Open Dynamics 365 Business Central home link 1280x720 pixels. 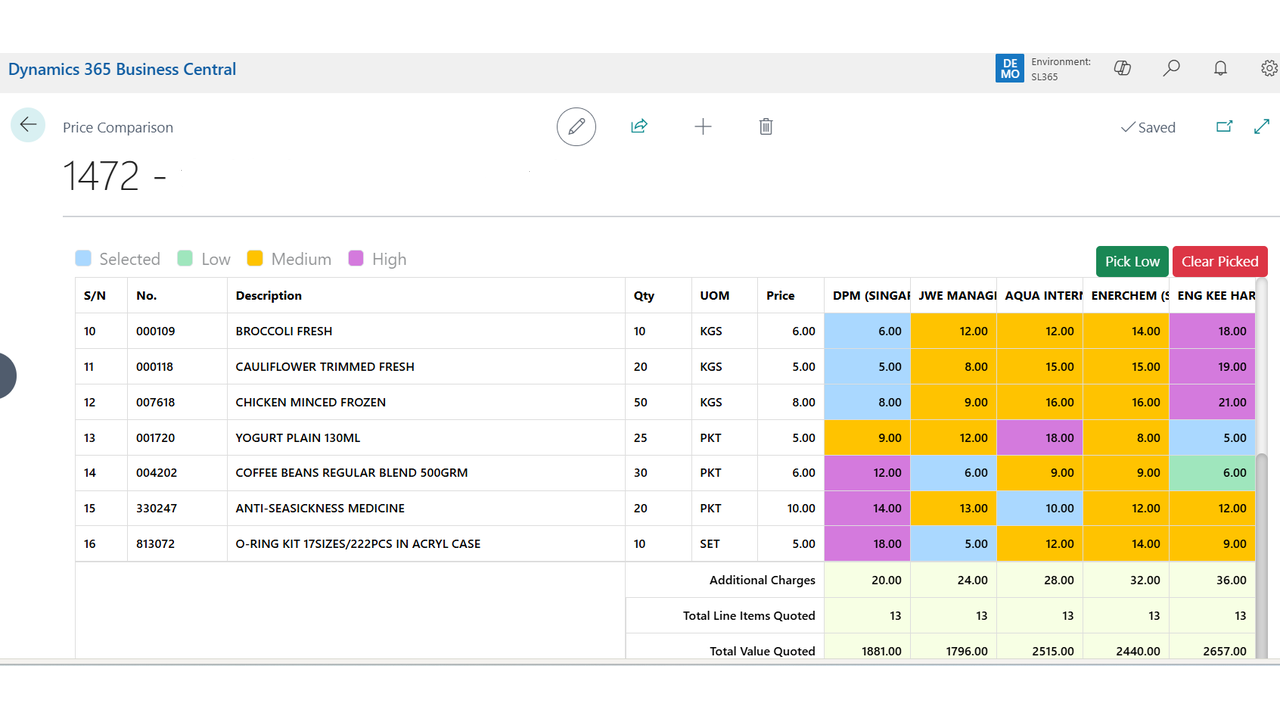point(122,69)
